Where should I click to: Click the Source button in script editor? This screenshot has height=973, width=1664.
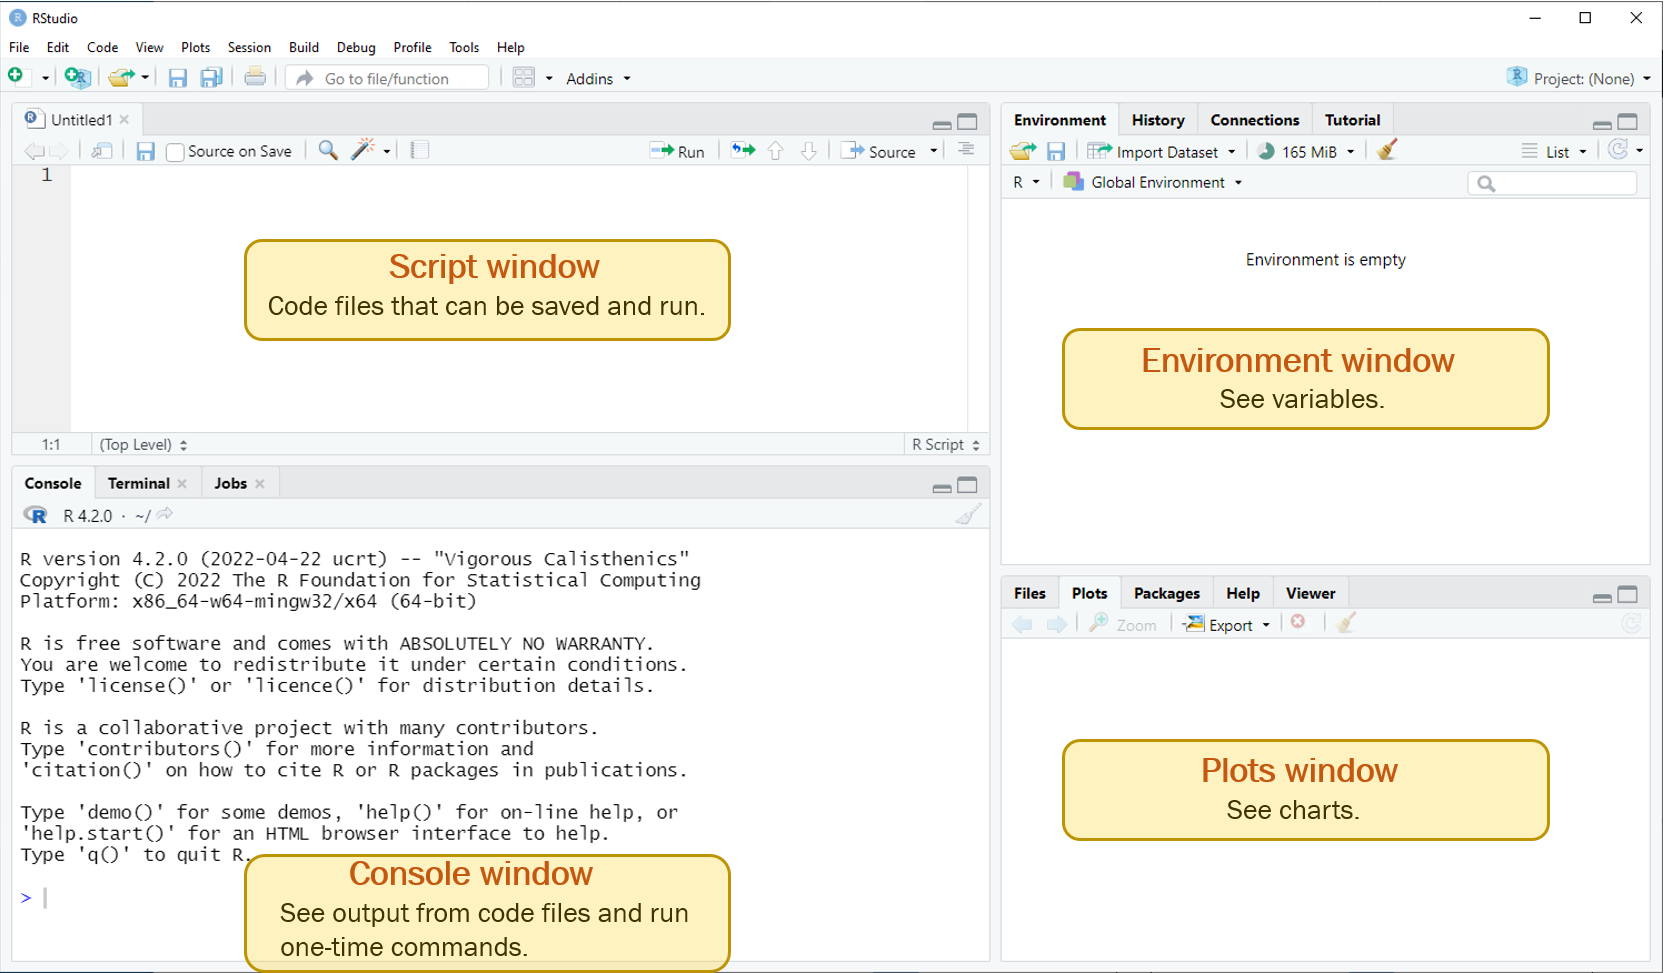pos(880,151)
